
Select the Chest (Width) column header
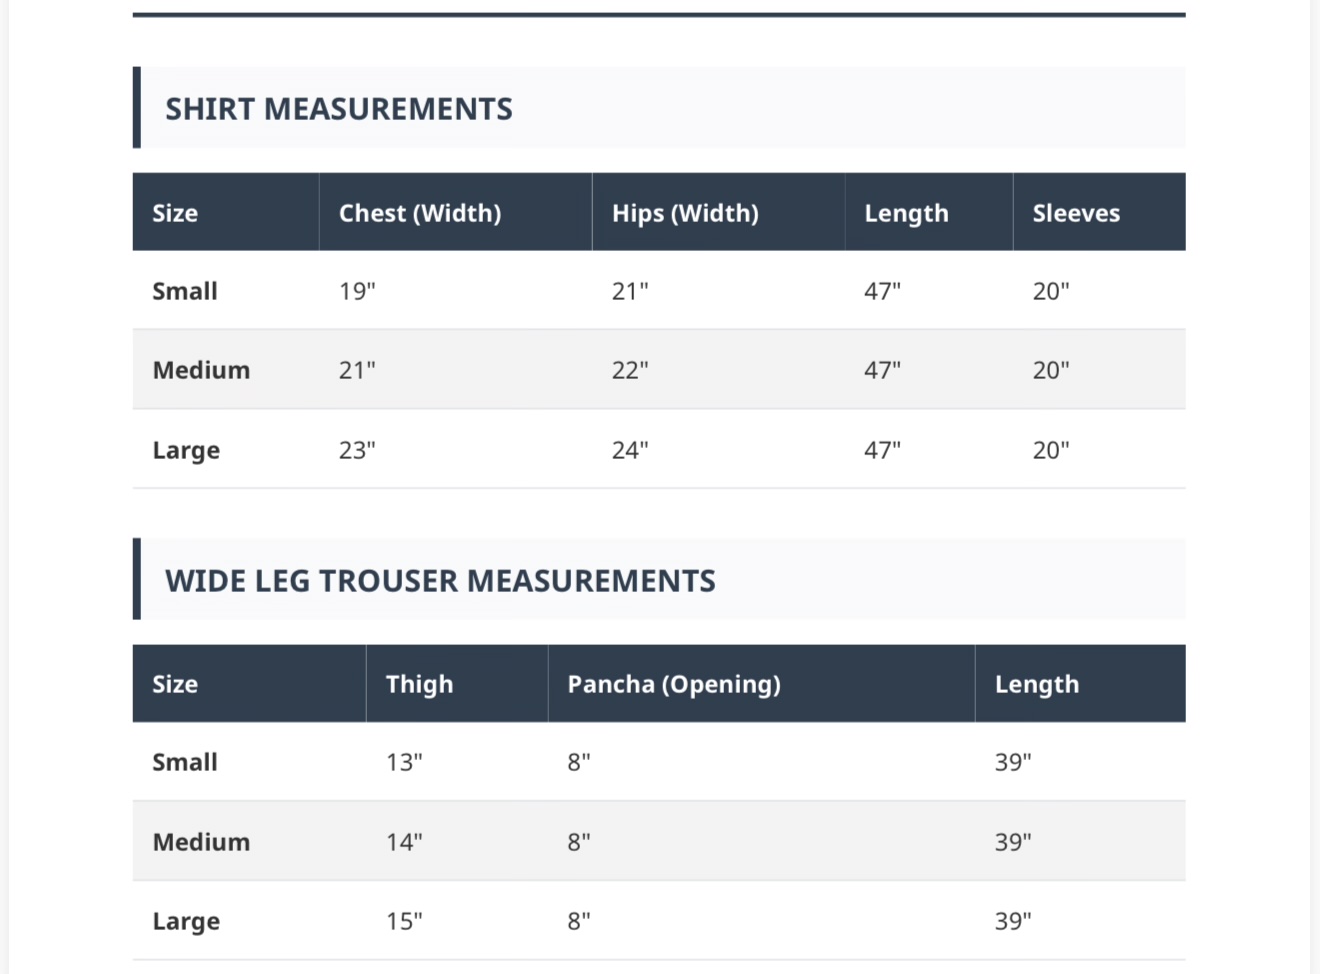coord(420,212)
